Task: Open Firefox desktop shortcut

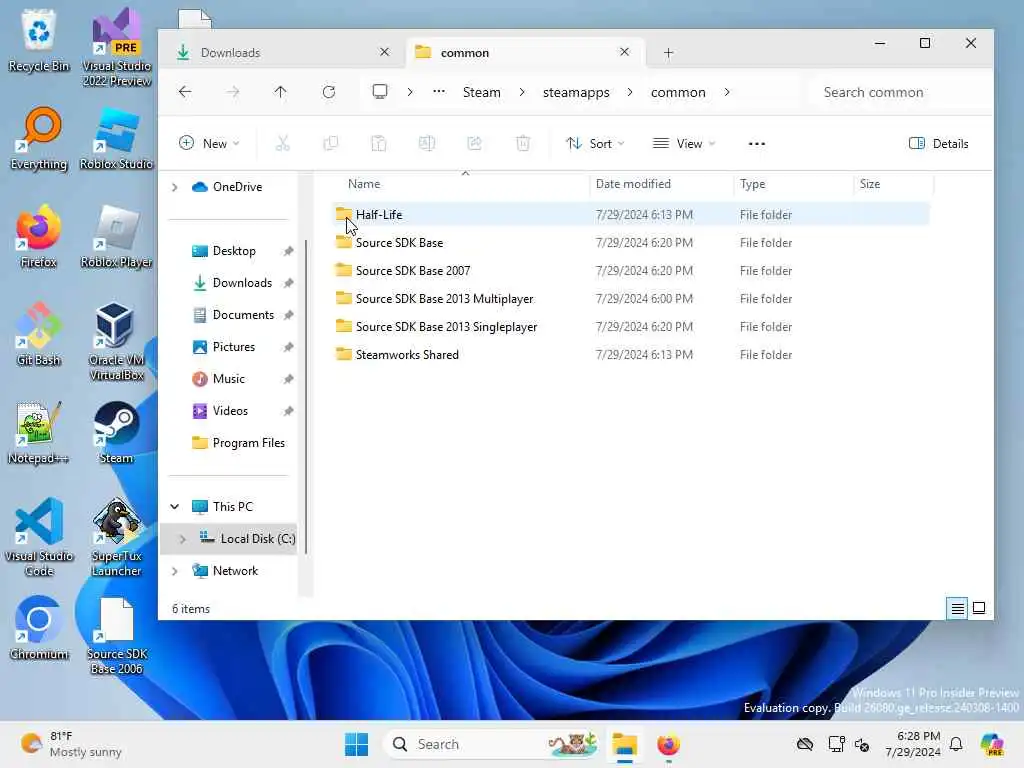Action: 39,237
